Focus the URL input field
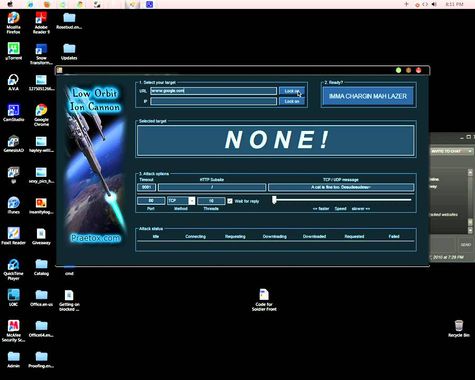This screenshot has width=475, height=380. pos(213,91)
